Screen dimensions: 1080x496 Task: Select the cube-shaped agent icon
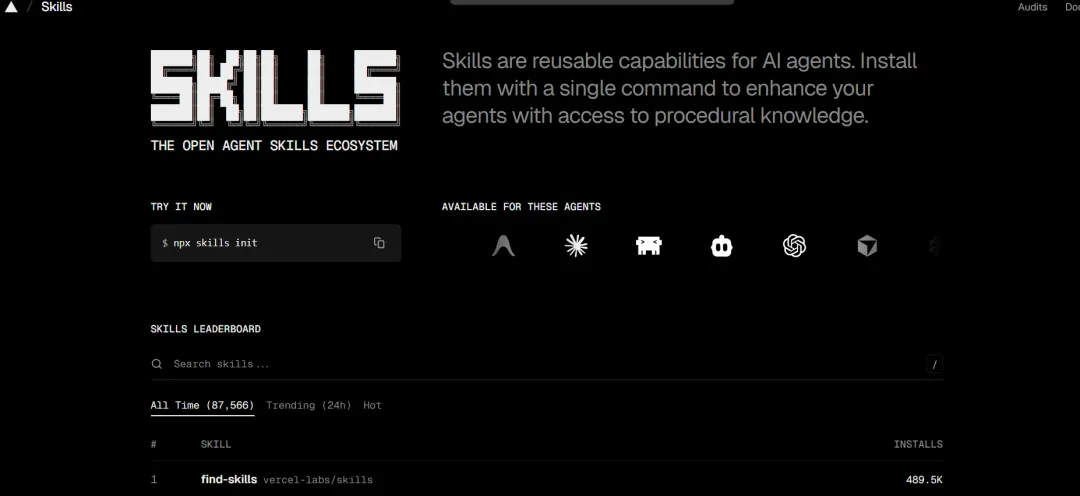coord(867,246)
